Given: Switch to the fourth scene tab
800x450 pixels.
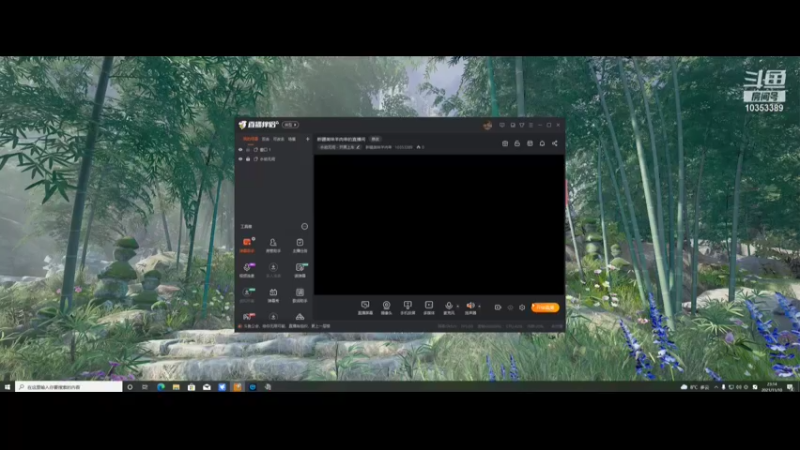Looking at the screenshot, I should [292, 139].
